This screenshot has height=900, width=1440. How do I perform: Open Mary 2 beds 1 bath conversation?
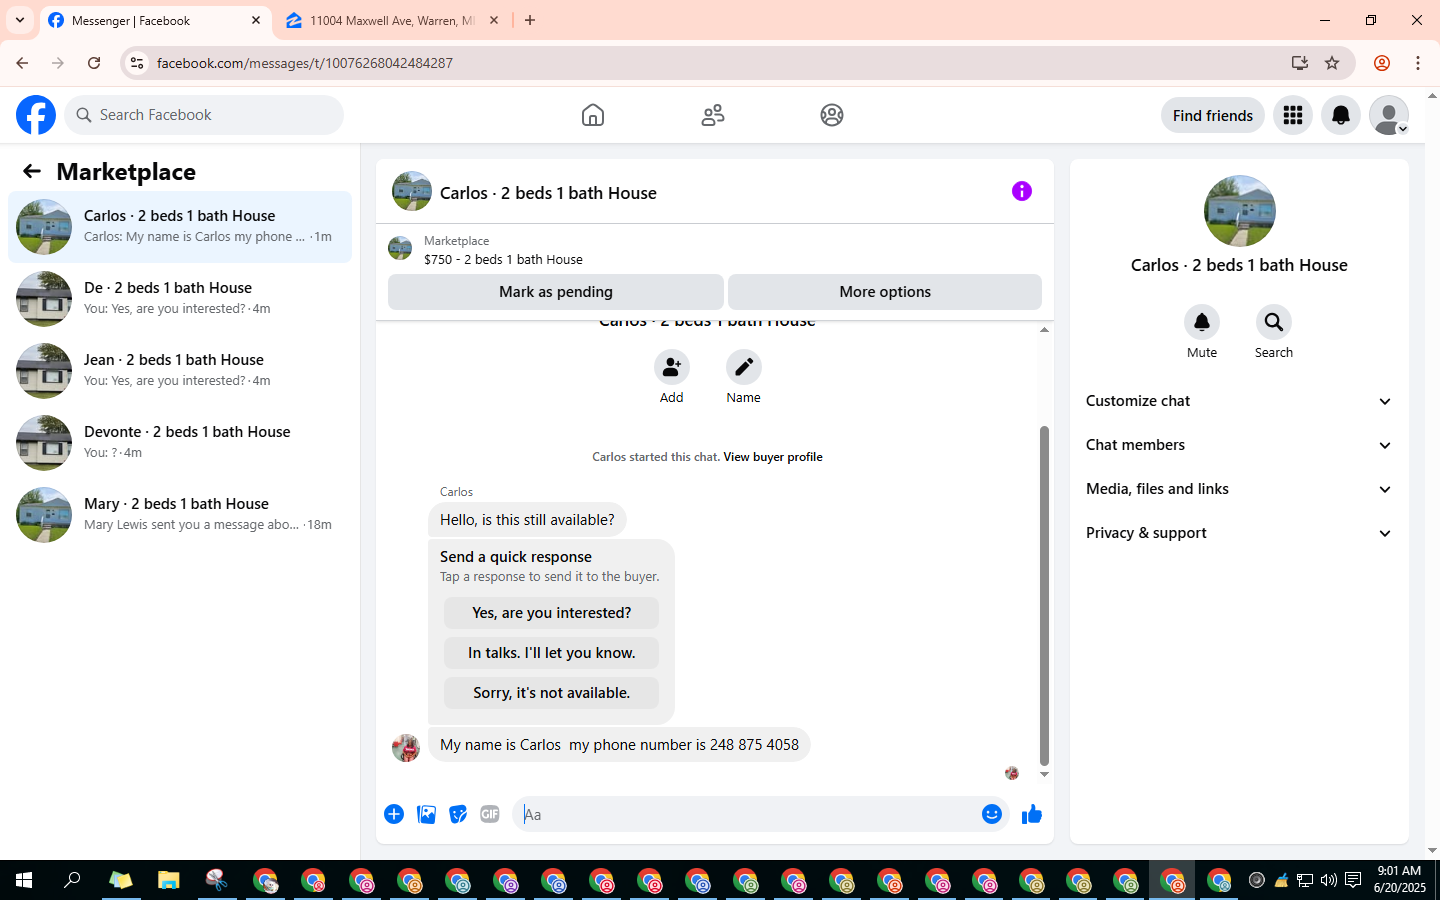coord(180,515)
